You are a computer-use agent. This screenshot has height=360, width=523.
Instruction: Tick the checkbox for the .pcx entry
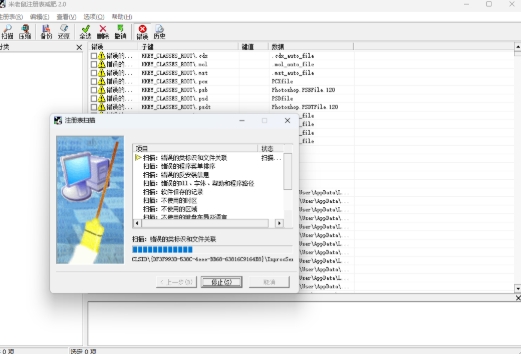[x=94, y=81]
